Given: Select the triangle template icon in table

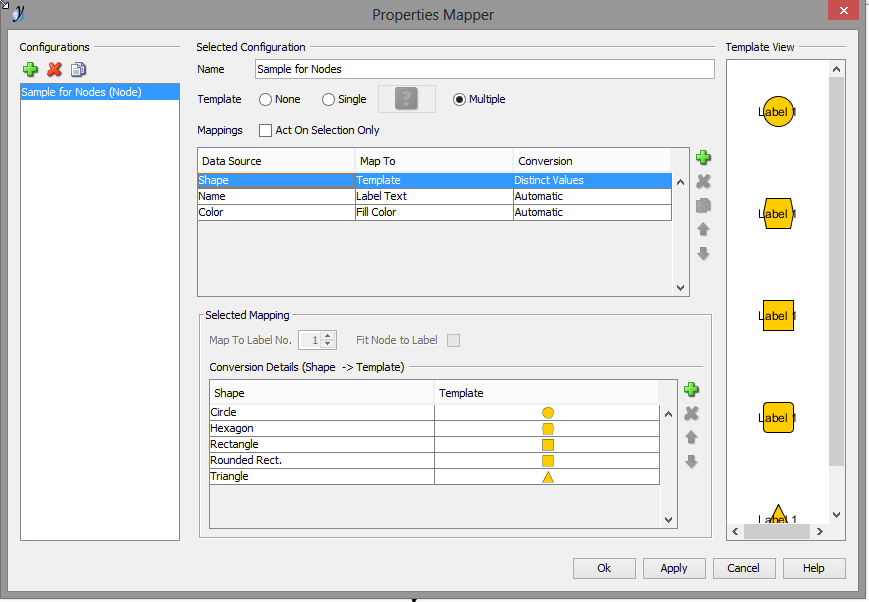Looking at the screenshot, I should click(547, 477).
